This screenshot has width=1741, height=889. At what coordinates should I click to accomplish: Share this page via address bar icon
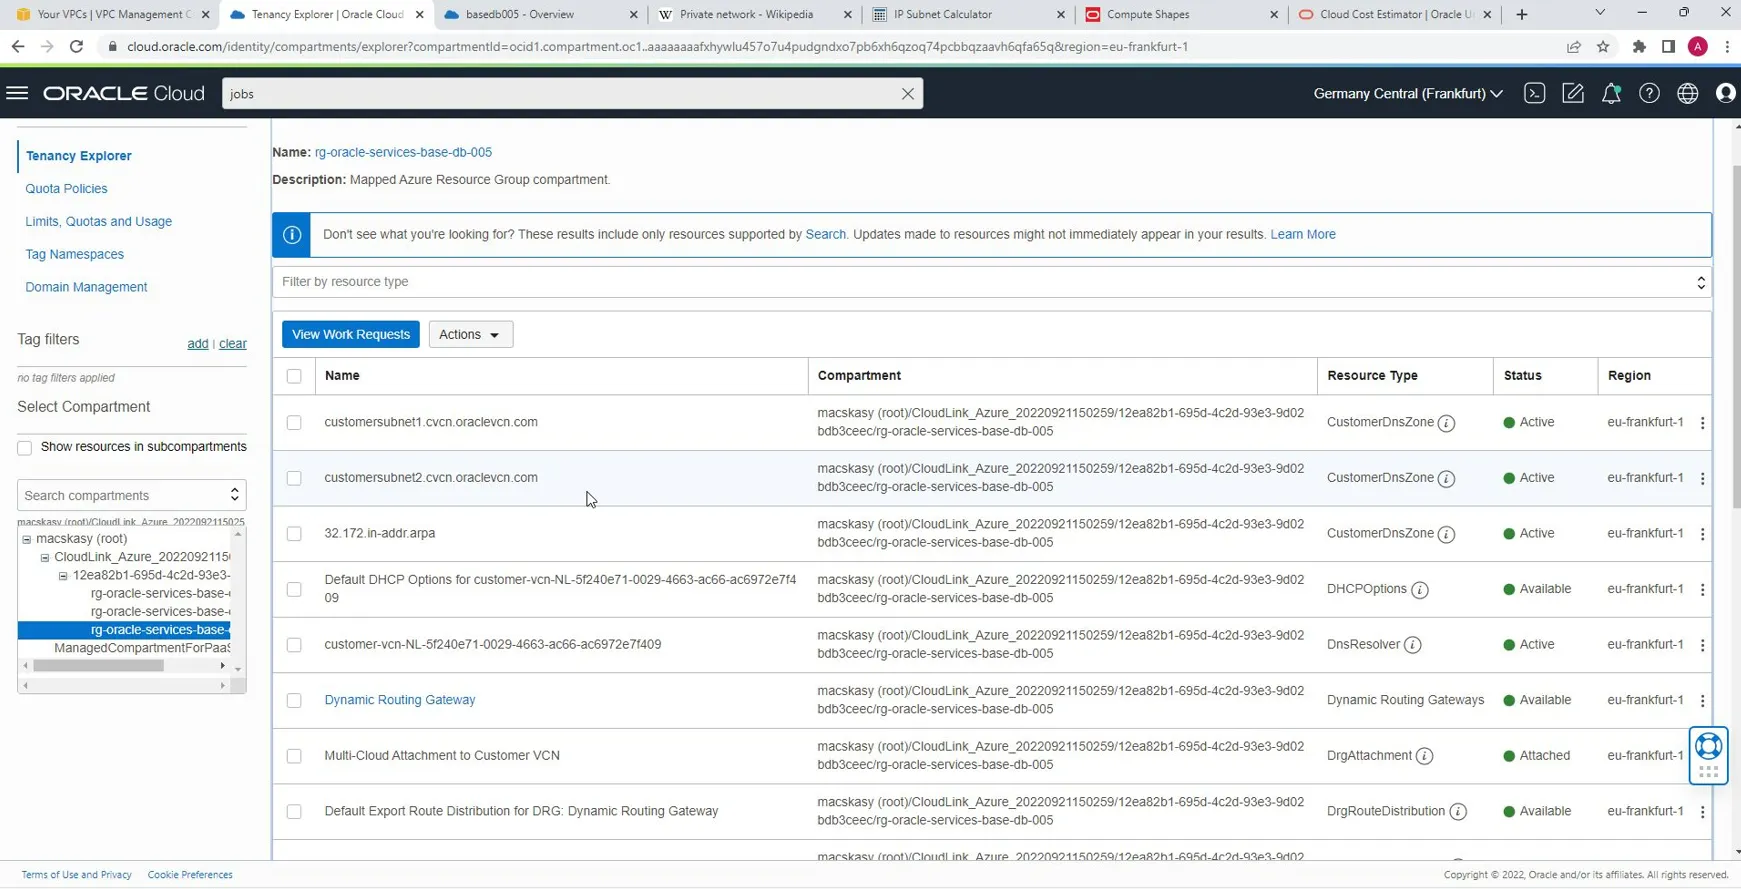(x=1573, y=46)
